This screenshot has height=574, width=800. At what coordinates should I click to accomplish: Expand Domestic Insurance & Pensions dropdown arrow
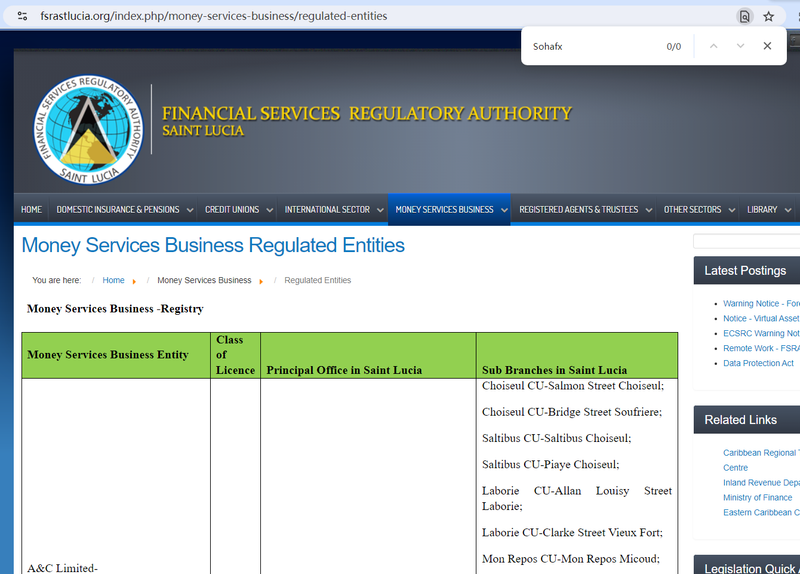coord(190,210)
